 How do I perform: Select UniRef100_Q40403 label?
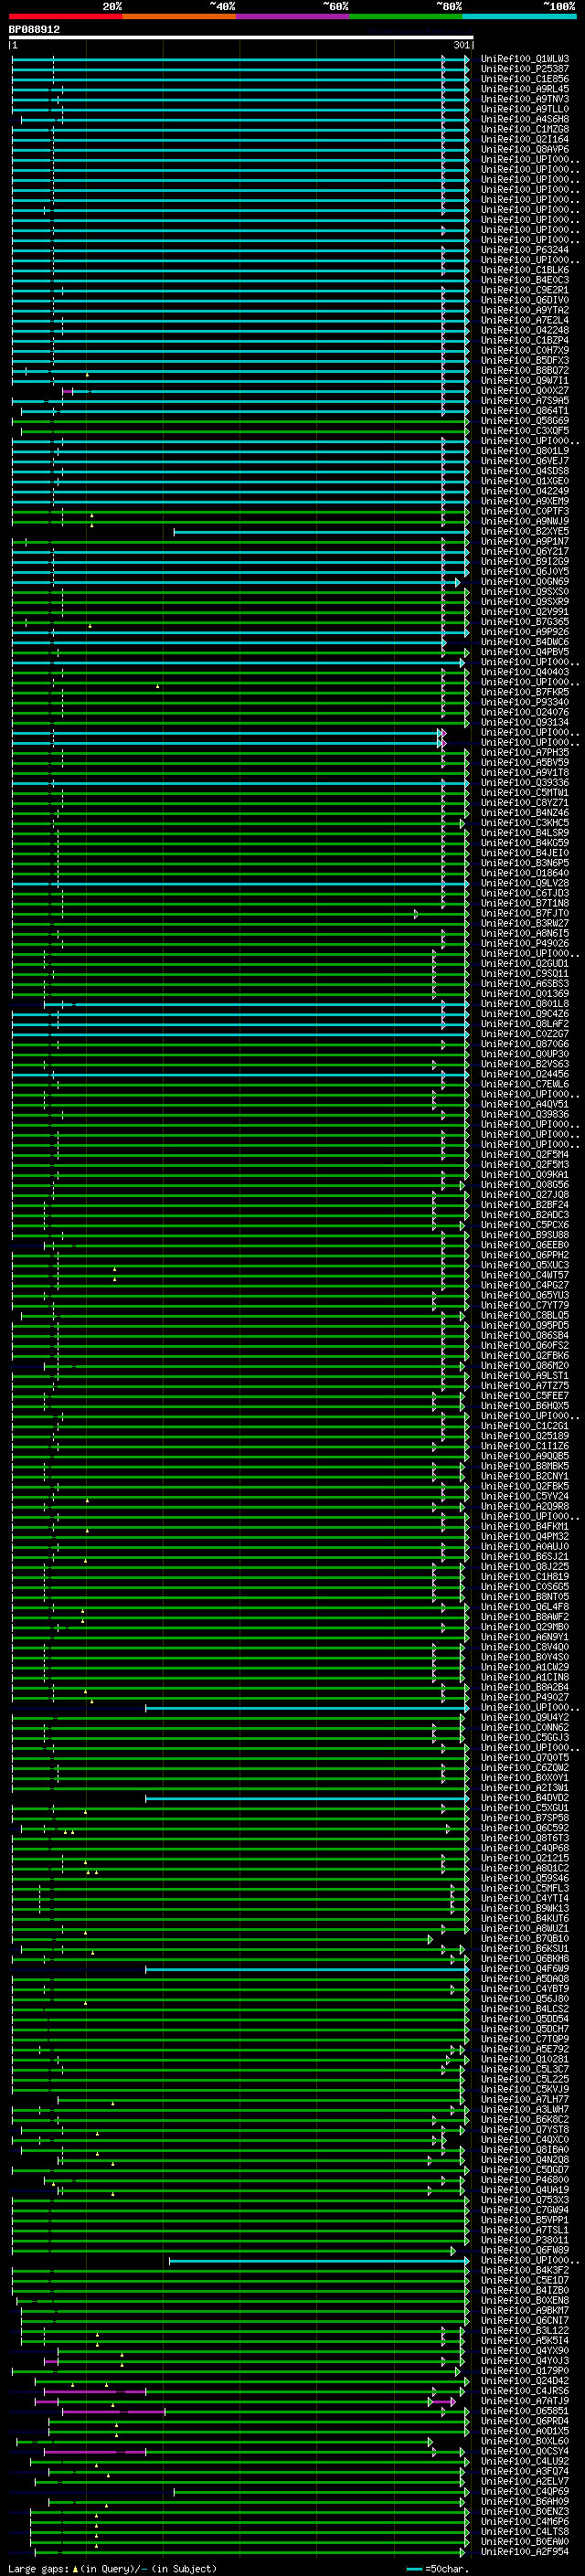pos(524,672)
